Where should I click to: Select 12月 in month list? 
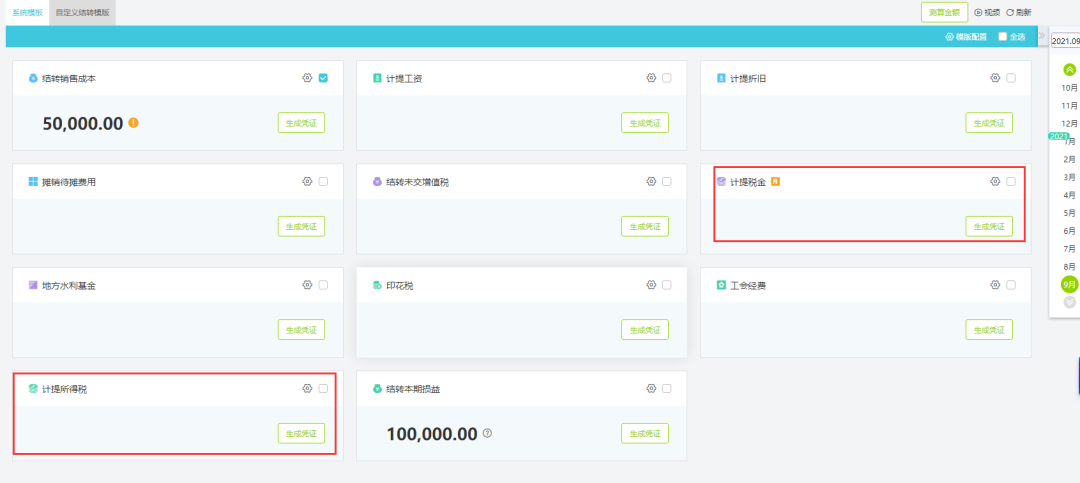(x=1069, y=123)
